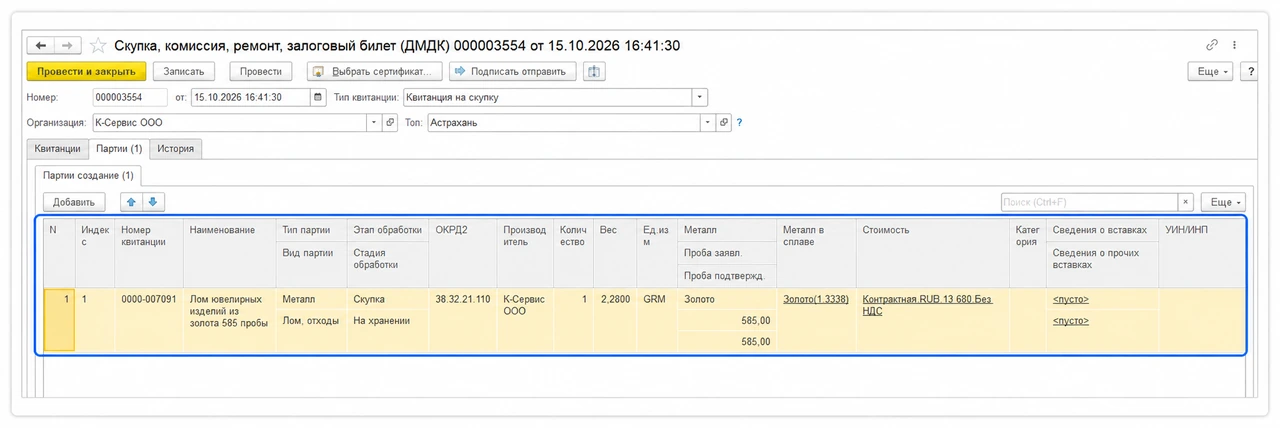Click into the date field 15.10.2026 16:41:30
1280x428 pixels.
251,98
